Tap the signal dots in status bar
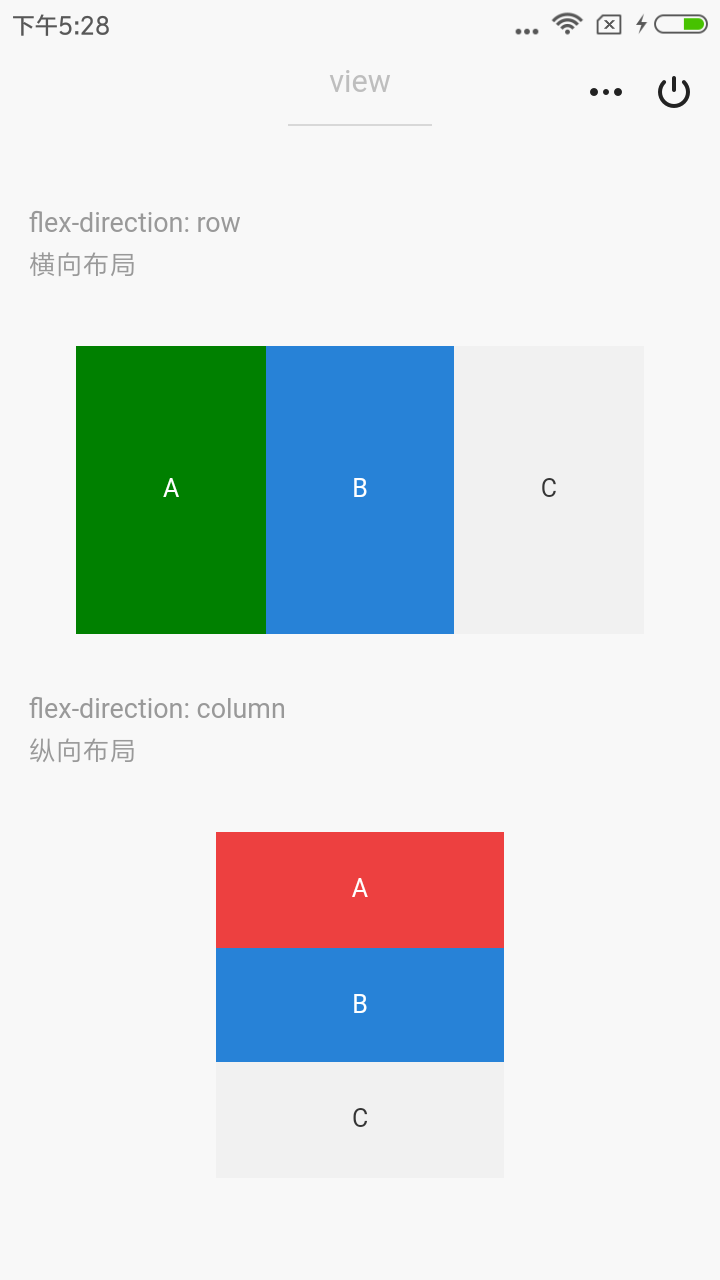This screenshot has width=720, height=1280. [527, 31]
